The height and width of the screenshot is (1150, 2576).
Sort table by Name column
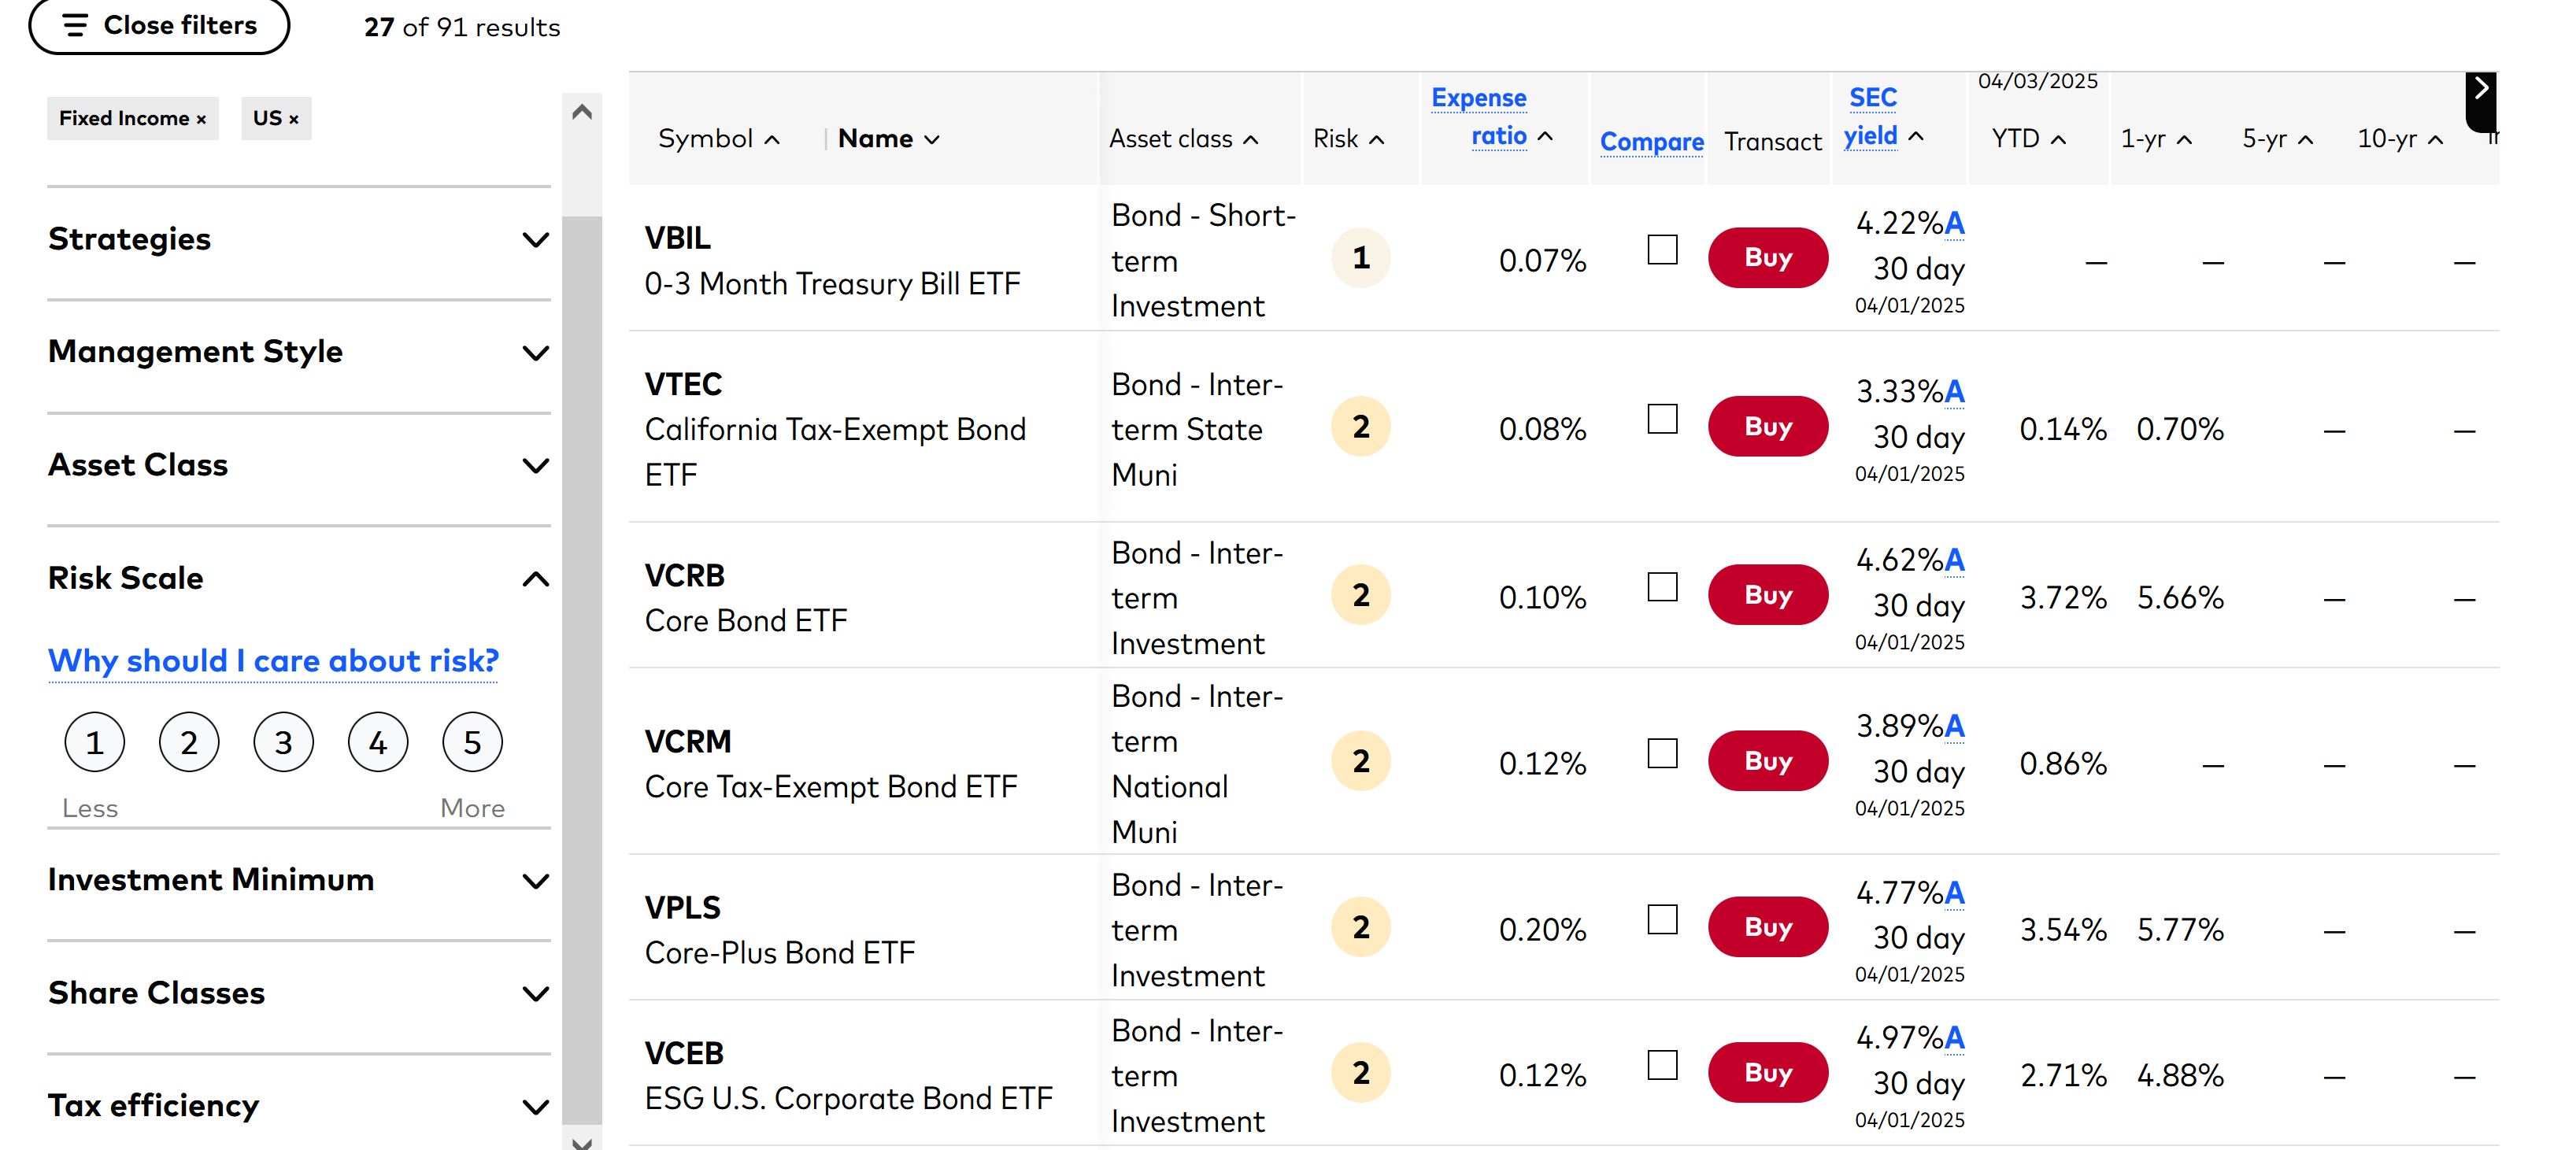coord(889,139)
